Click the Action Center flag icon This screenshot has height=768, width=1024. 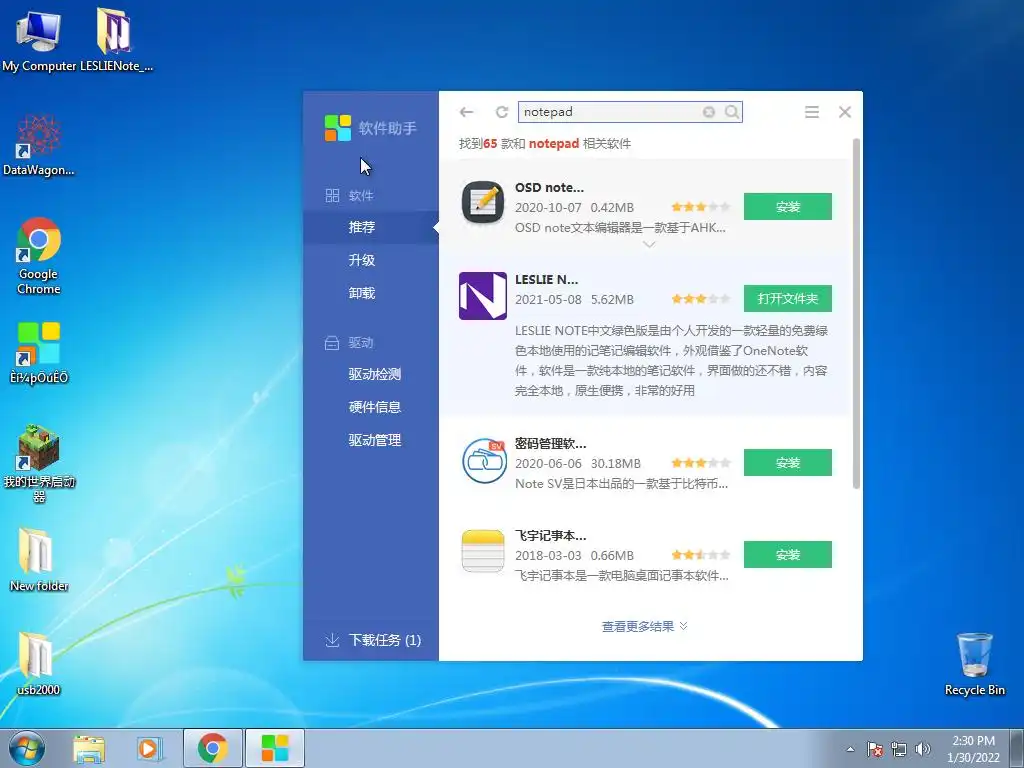(x=875, y=749)
